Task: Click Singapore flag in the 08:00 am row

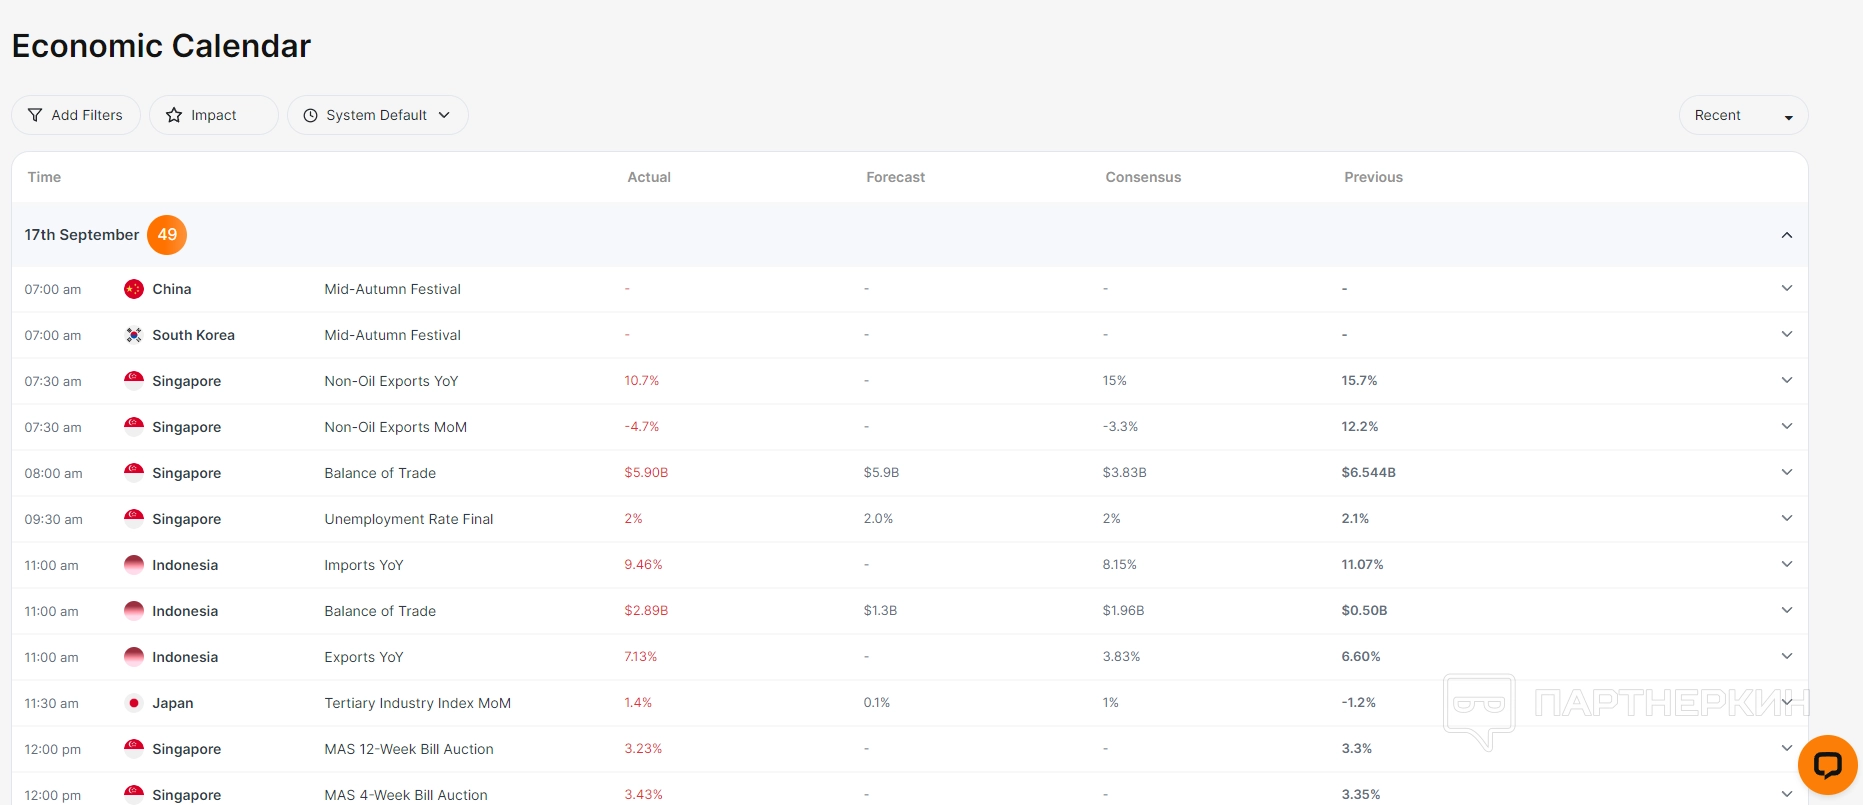Action: (134, 473)
